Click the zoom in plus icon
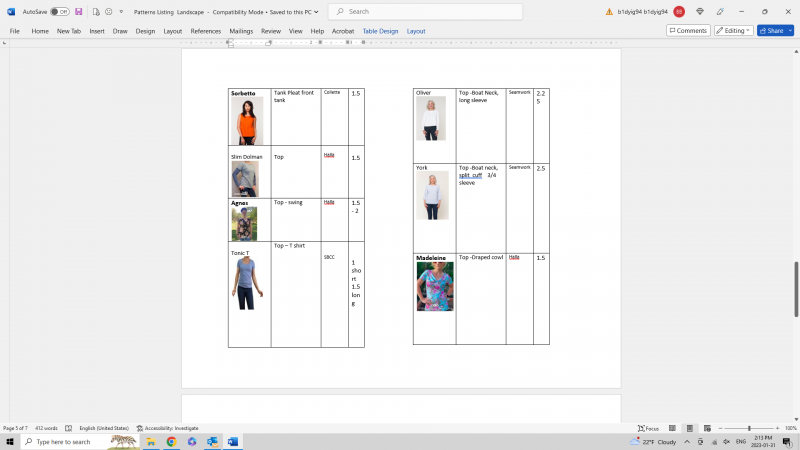This screenshot has height=450, width=800. point(775,428)
